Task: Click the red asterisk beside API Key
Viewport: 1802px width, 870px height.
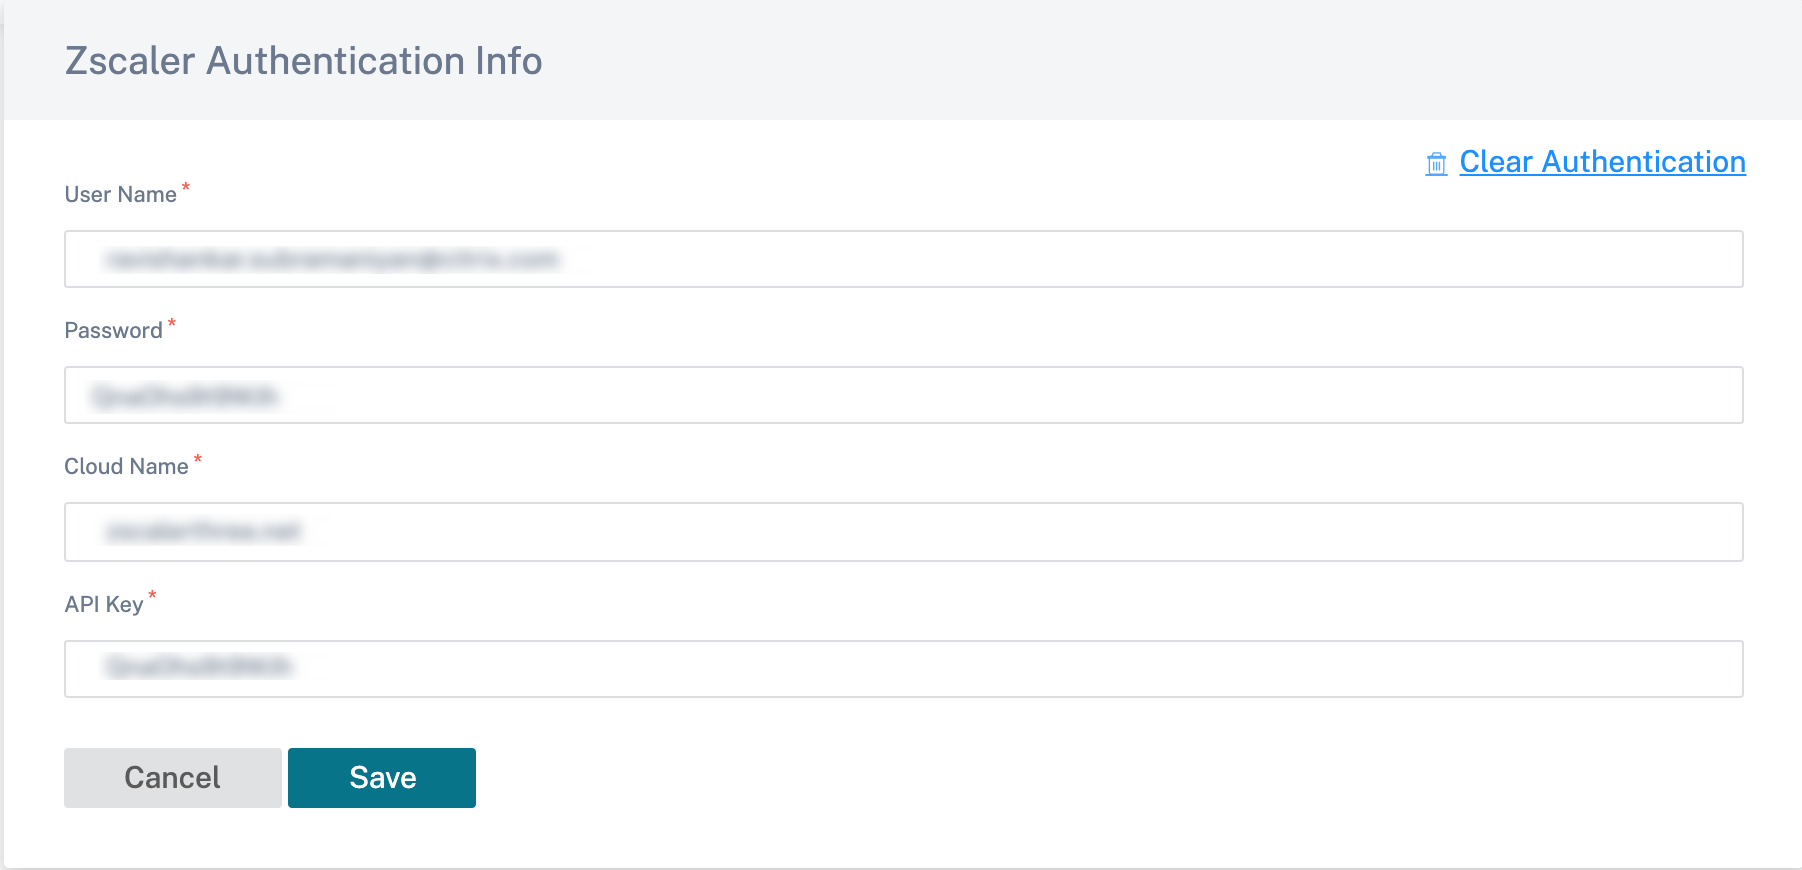Action: [152, 596]
